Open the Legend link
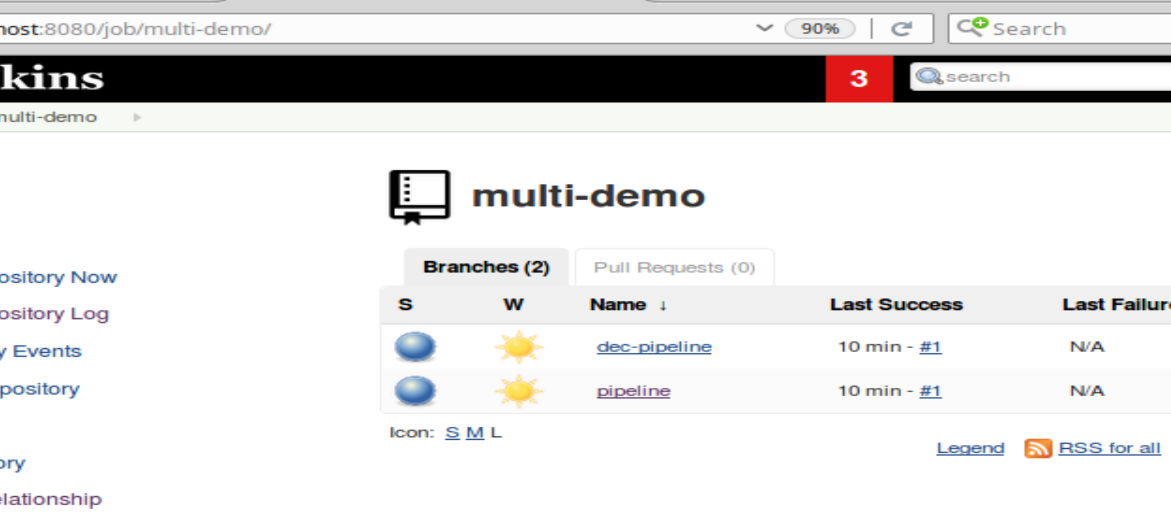This screenshot has height=523, width=1171. (970, 448)
